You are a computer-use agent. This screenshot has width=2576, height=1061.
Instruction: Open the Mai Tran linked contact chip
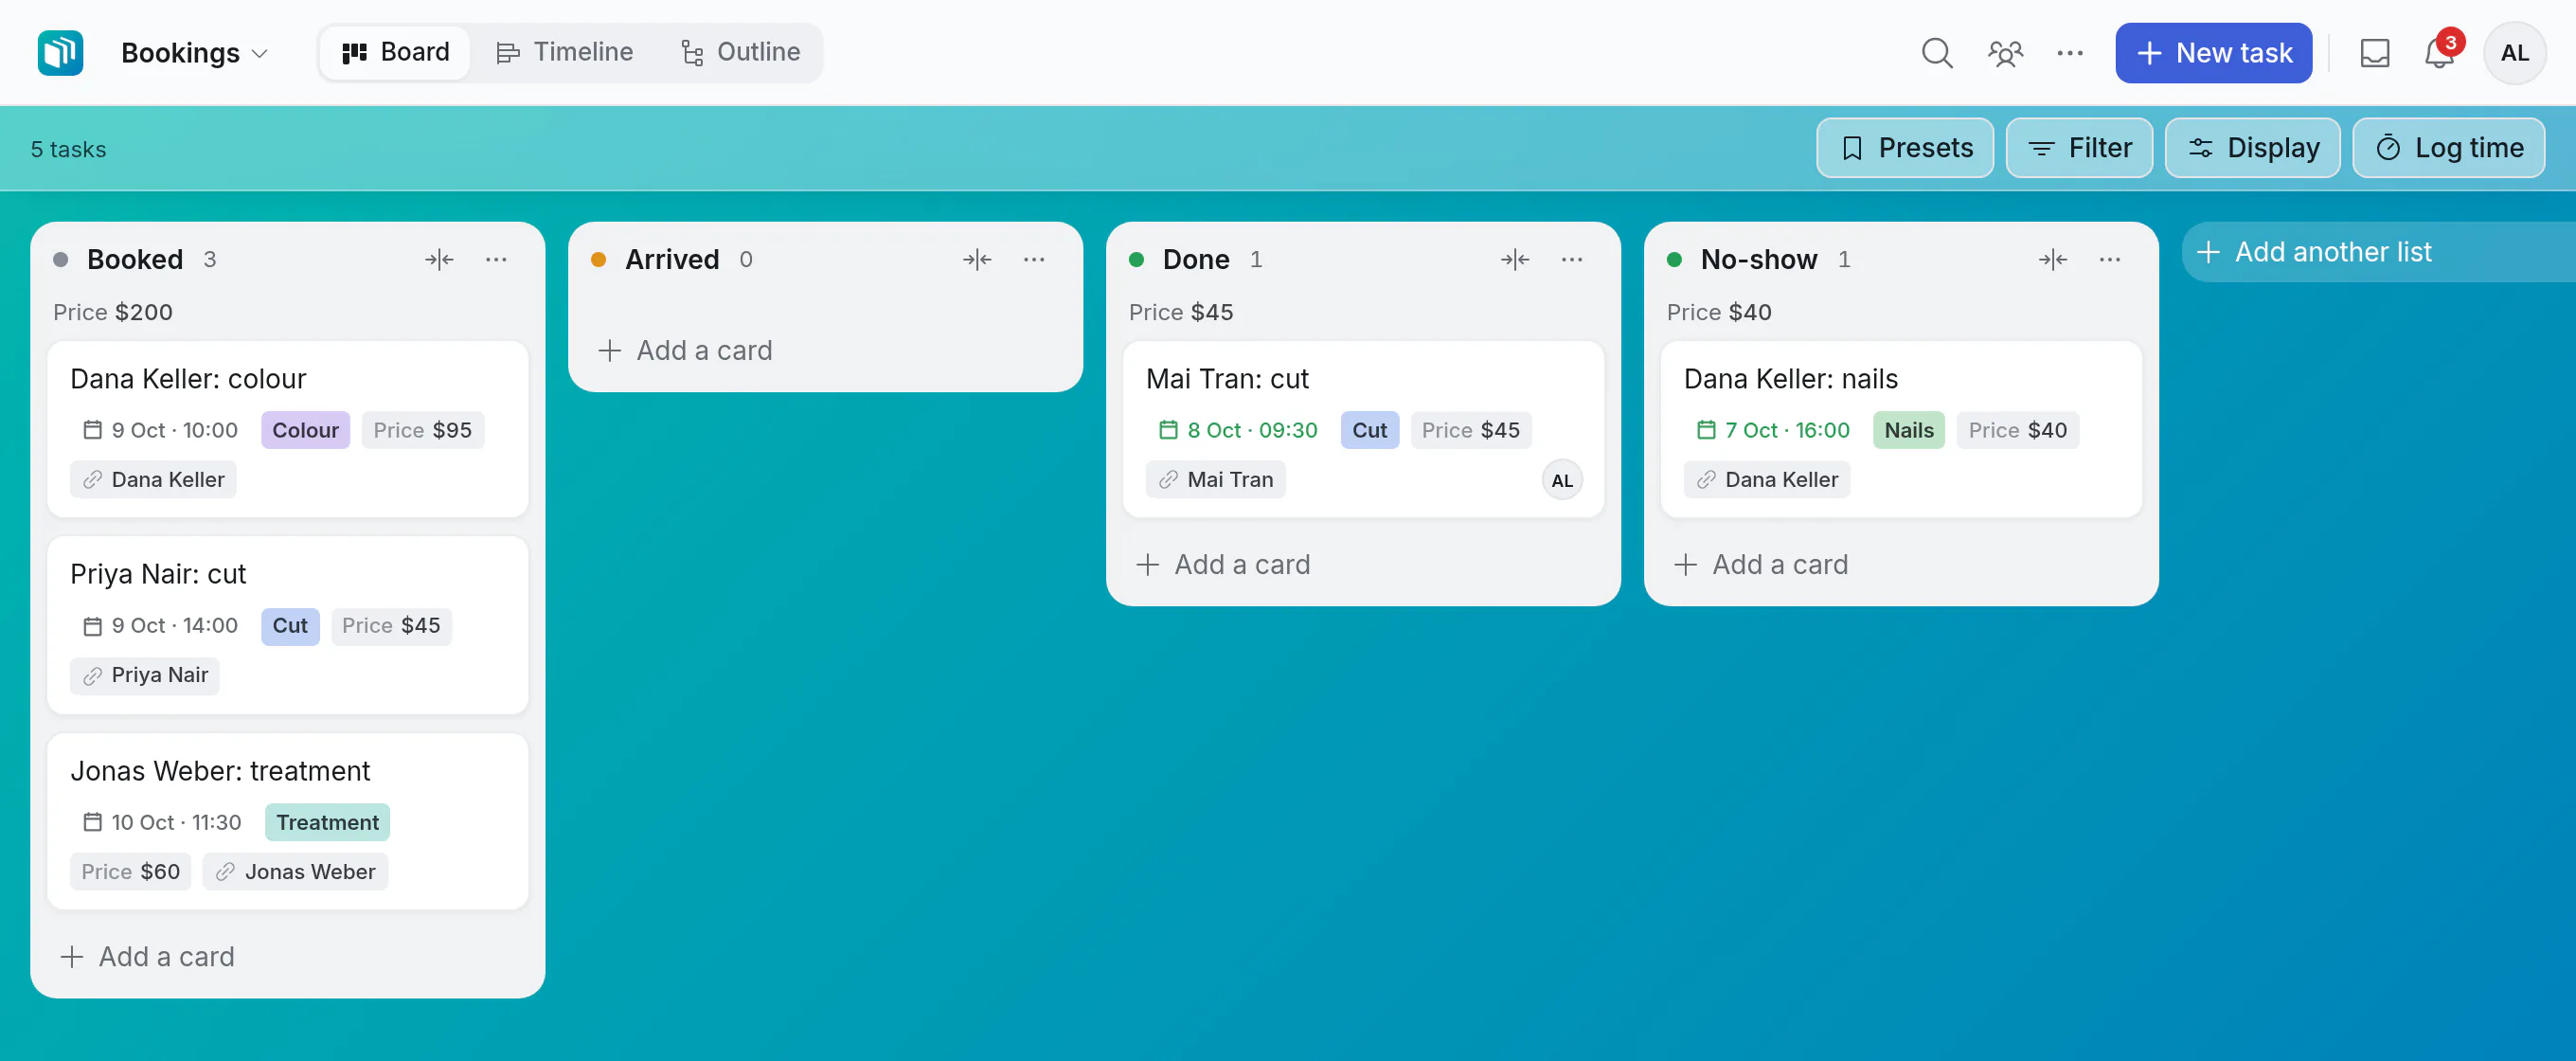click(x=1215, y=480)
